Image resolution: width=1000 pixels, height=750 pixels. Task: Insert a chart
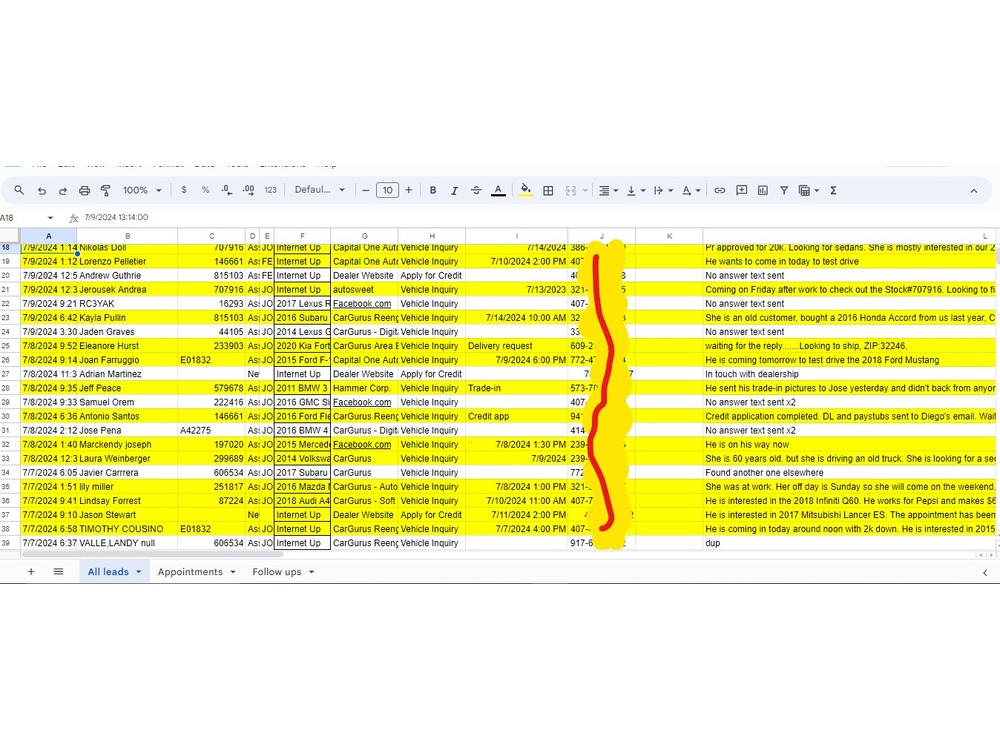[x=763, y=190]
